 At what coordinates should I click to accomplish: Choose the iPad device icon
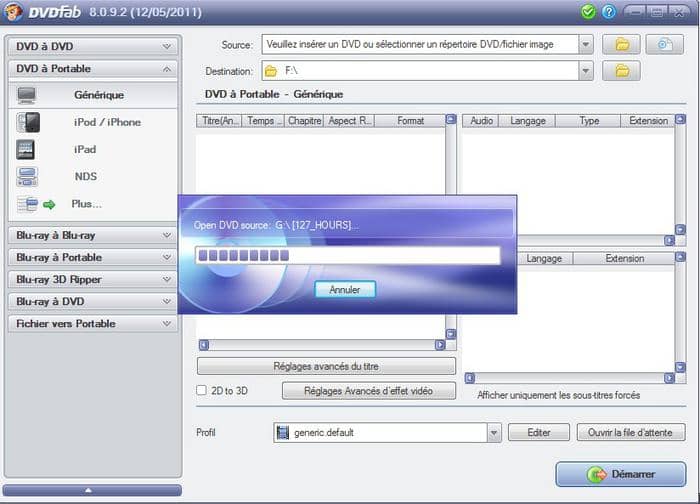pos(27,149)
